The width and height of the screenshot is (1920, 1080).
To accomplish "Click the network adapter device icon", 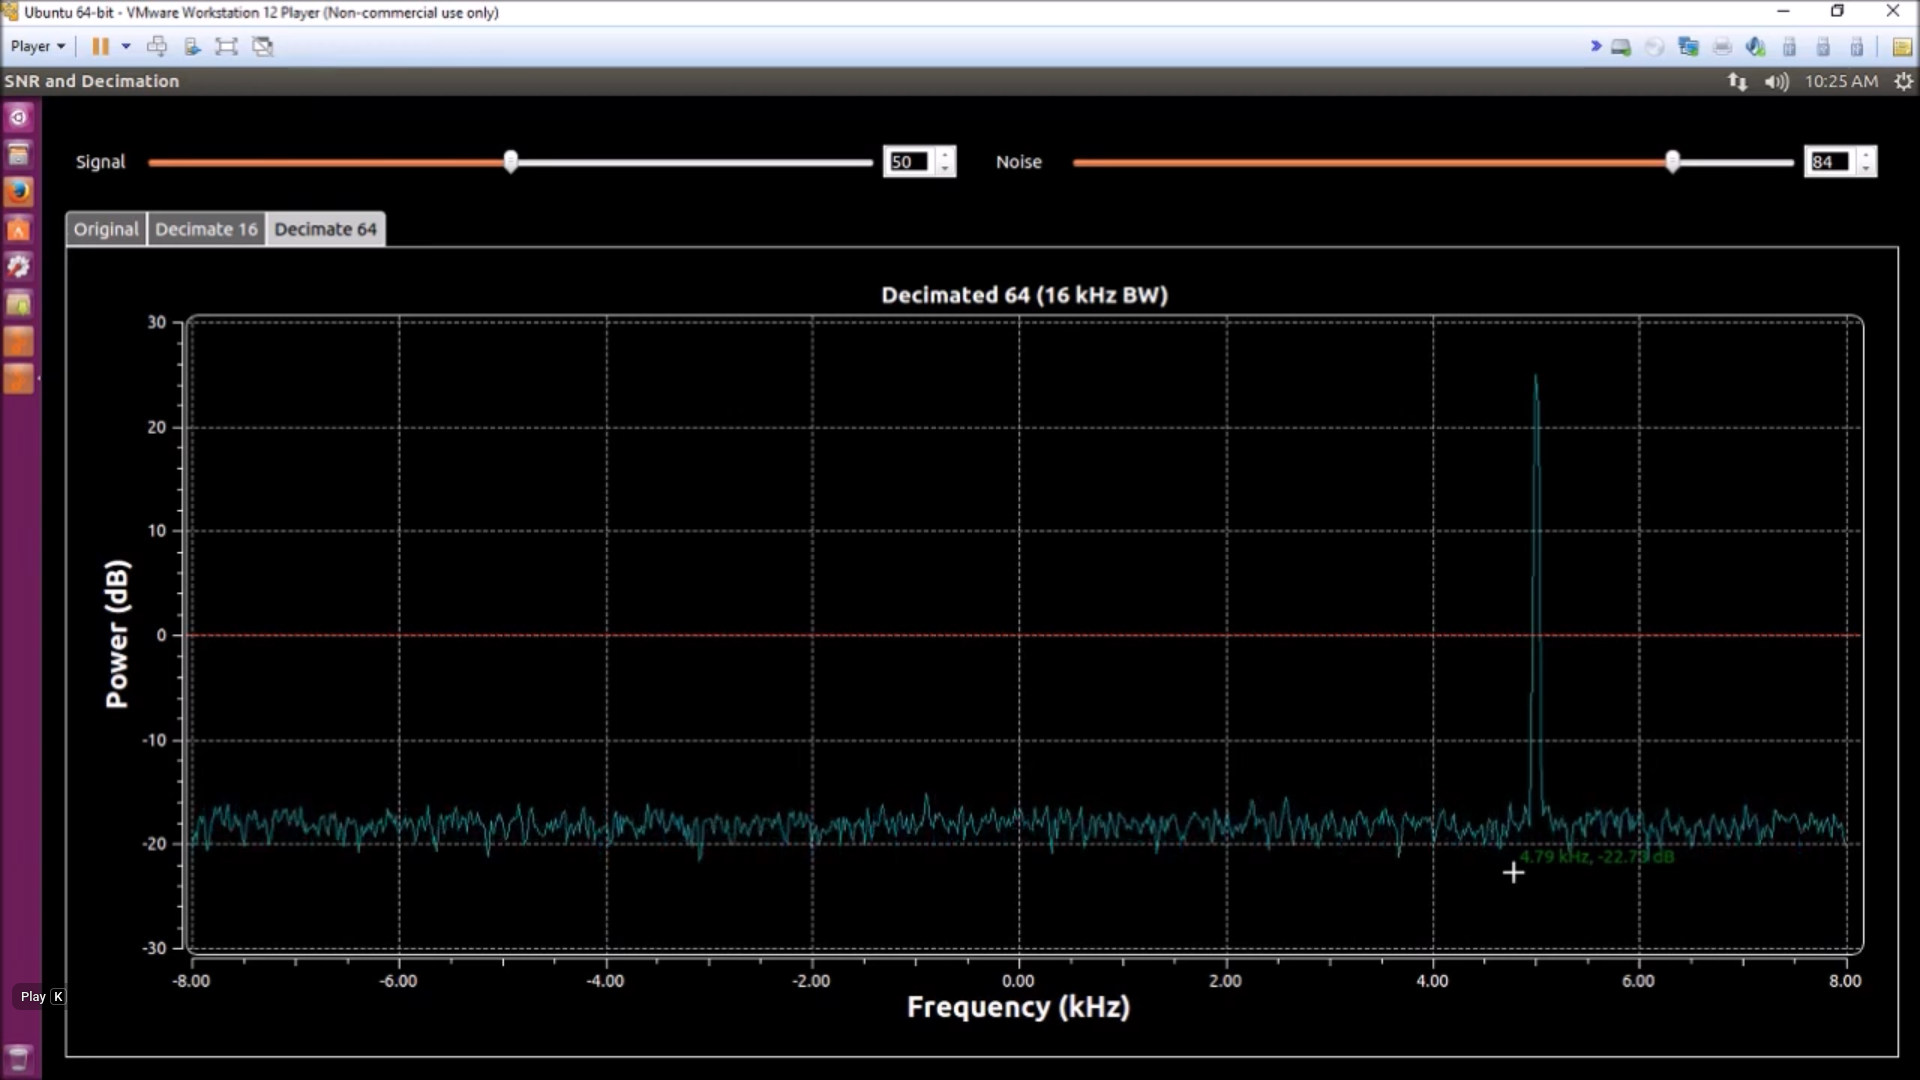I will tap(1688, 47).
